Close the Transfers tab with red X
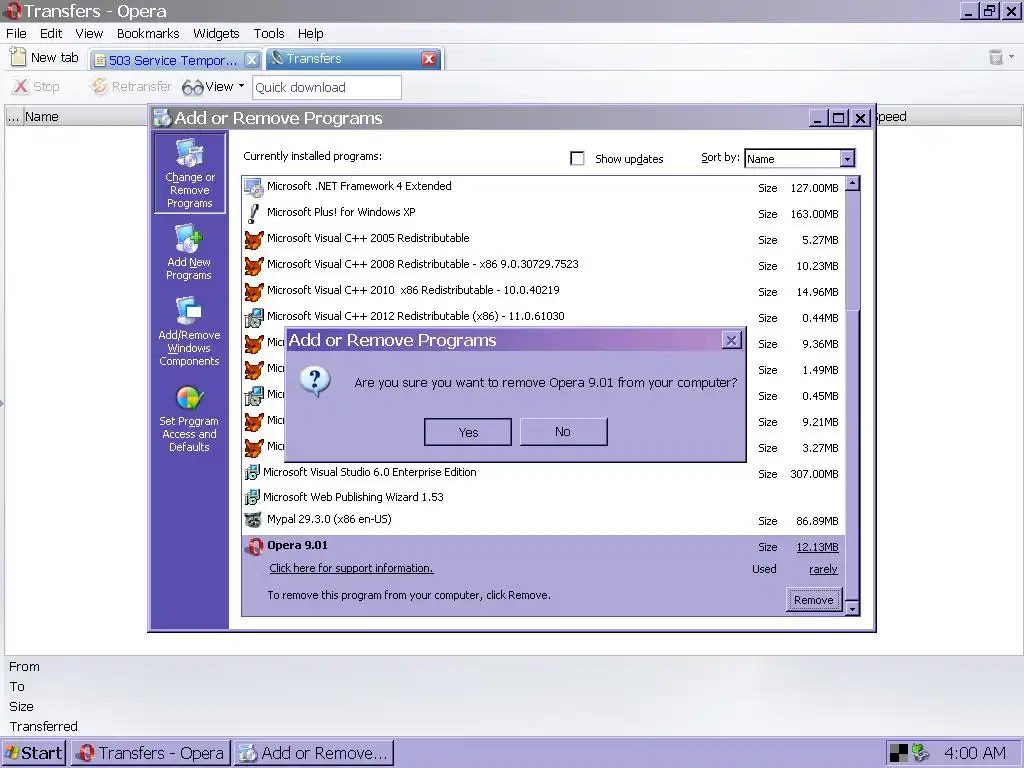The width and height of the screenshot is (1024, 768). [x=429, y=59]
